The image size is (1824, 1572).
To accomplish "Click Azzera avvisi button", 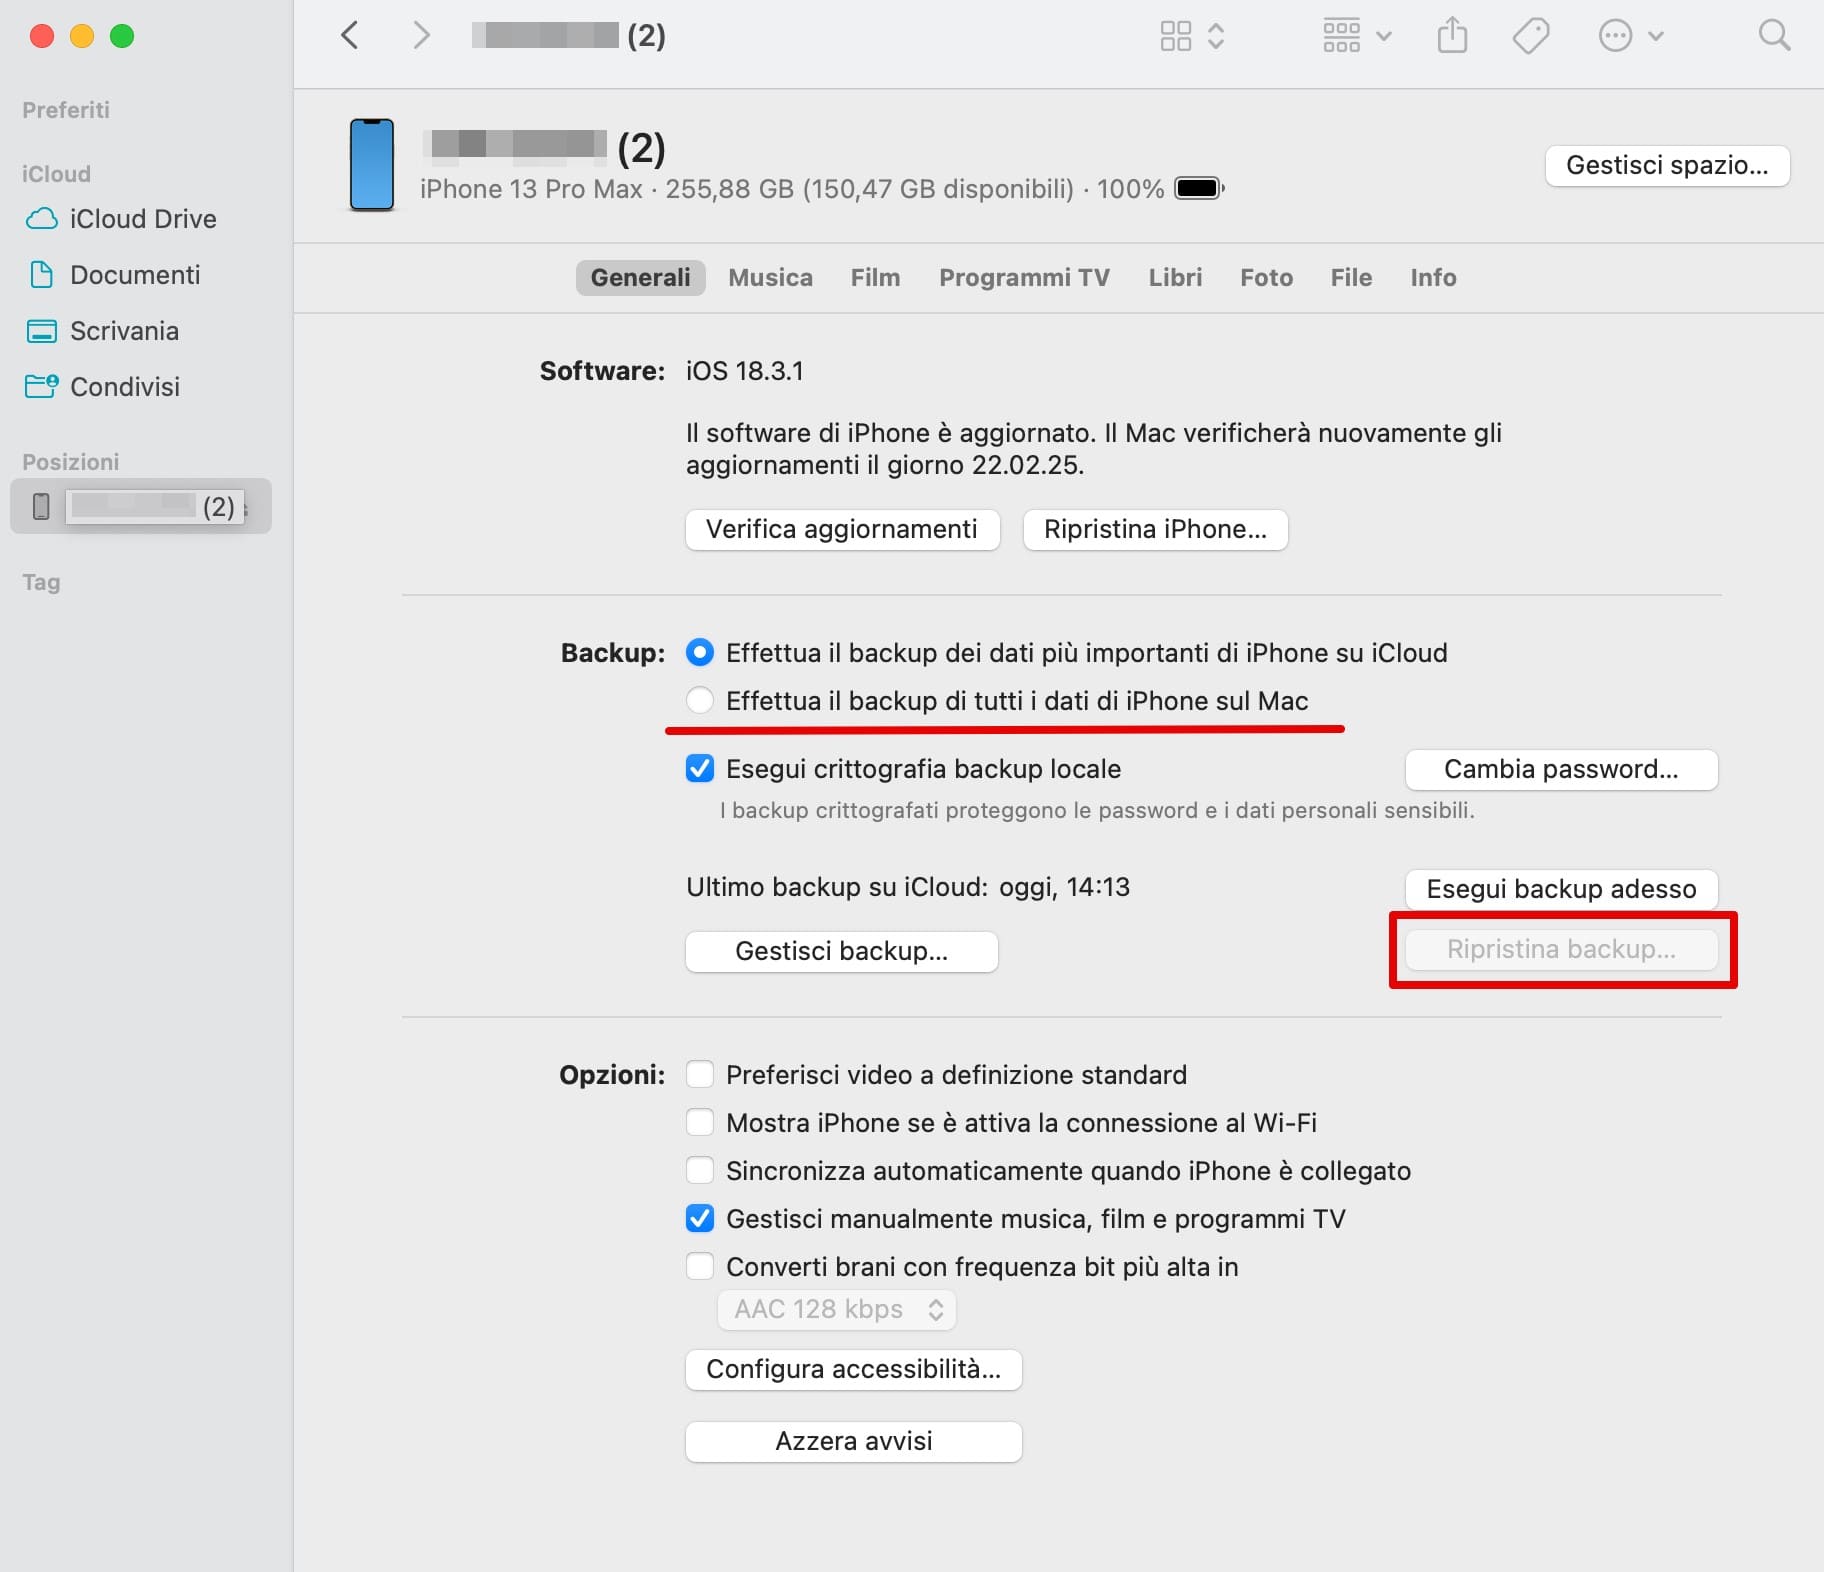I will point(853,1441).
